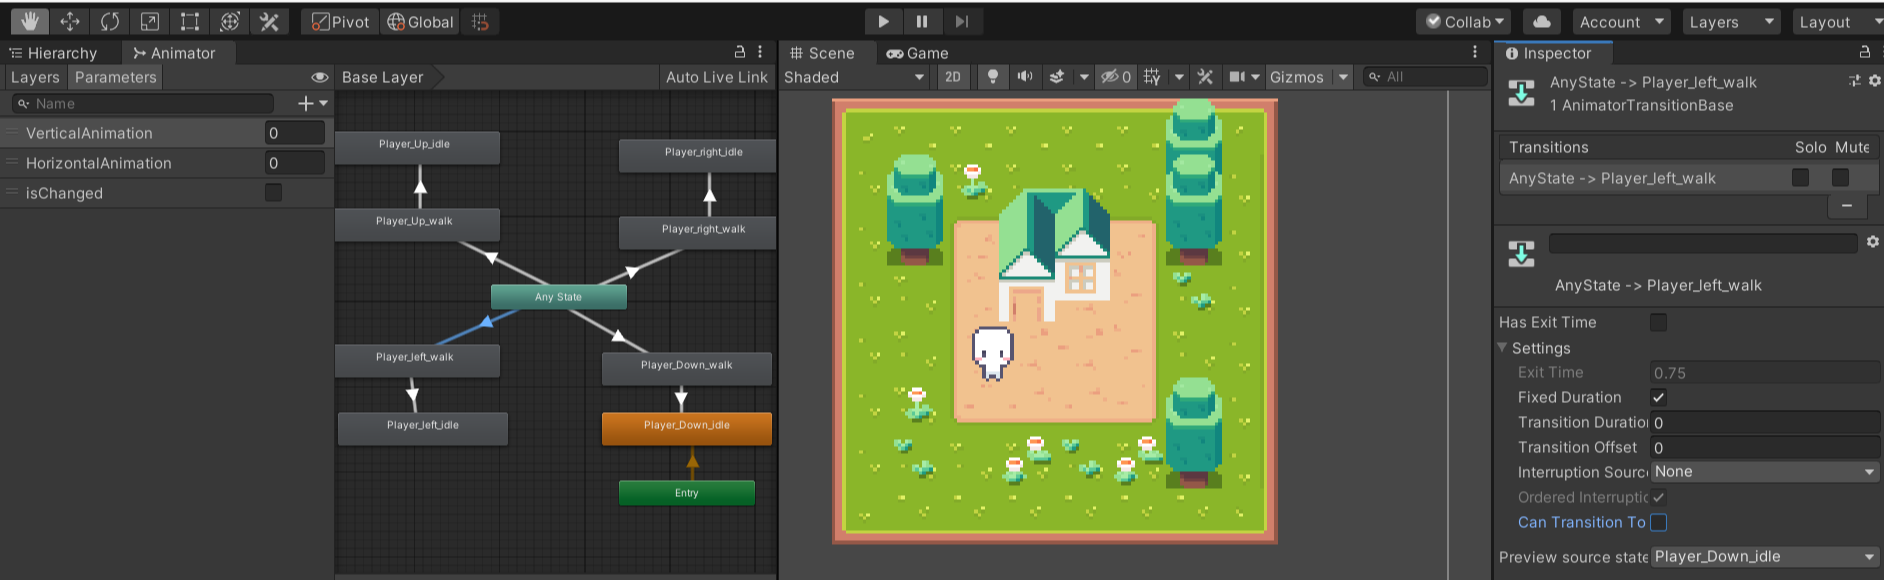Edit the HorizontalAnimation parameter value
This screenshot has width=1884, height=580.
tap(295, 163)
